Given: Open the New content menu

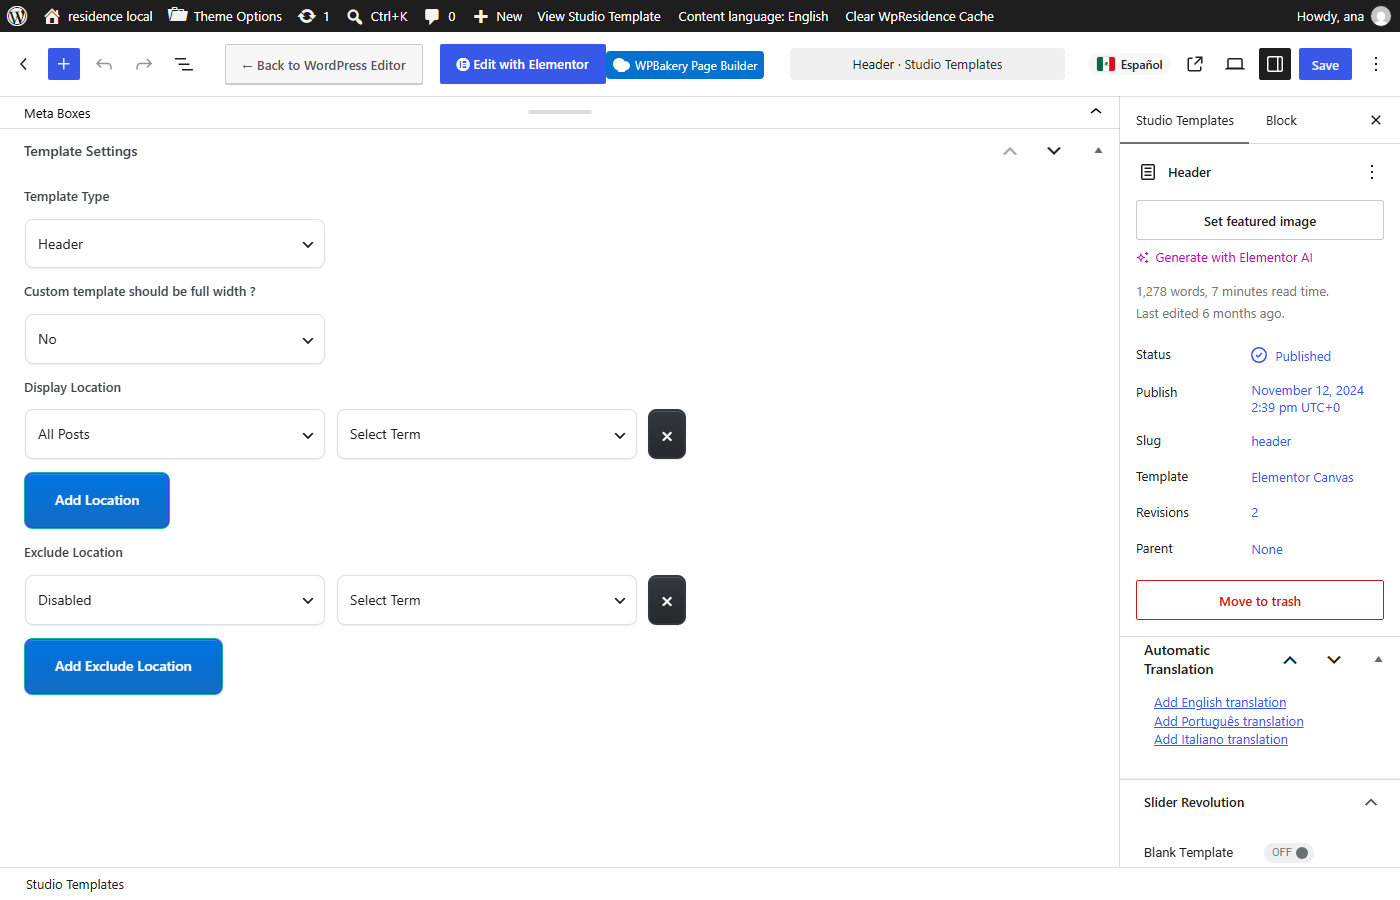Looking at the screenshot, I should coord(497,16).
